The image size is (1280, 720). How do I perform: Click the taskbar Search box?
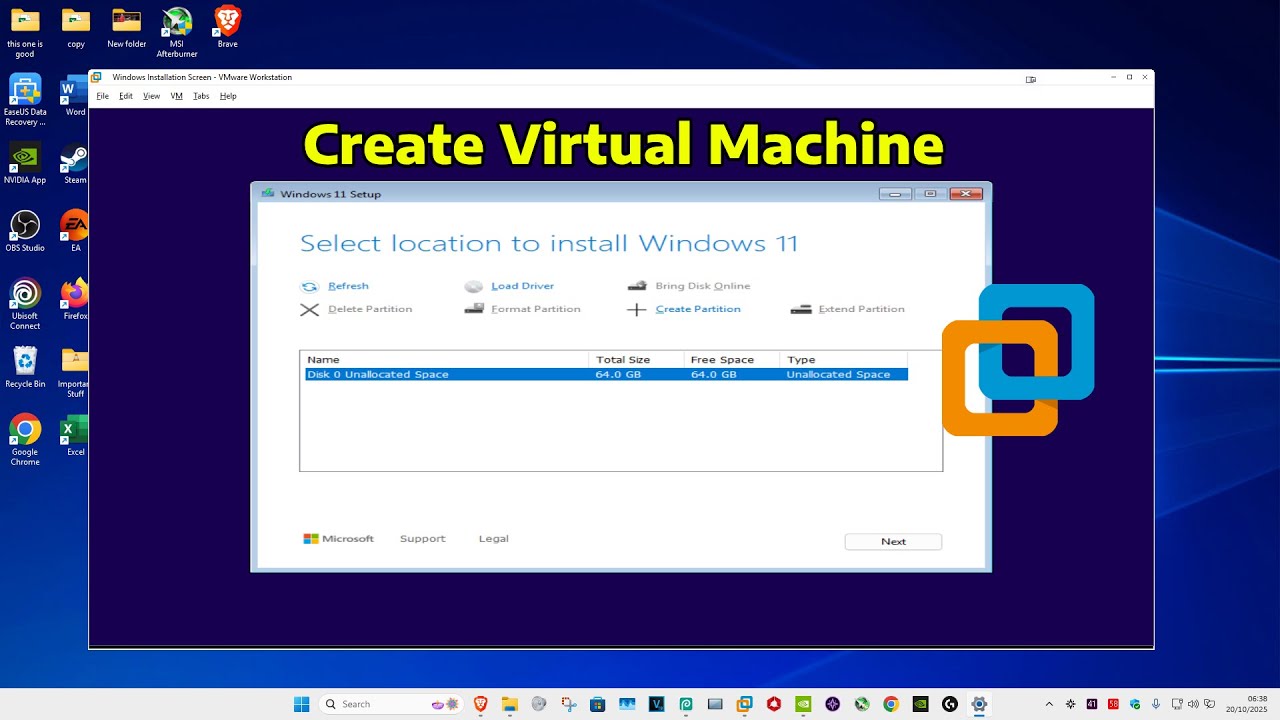(392, 704)
